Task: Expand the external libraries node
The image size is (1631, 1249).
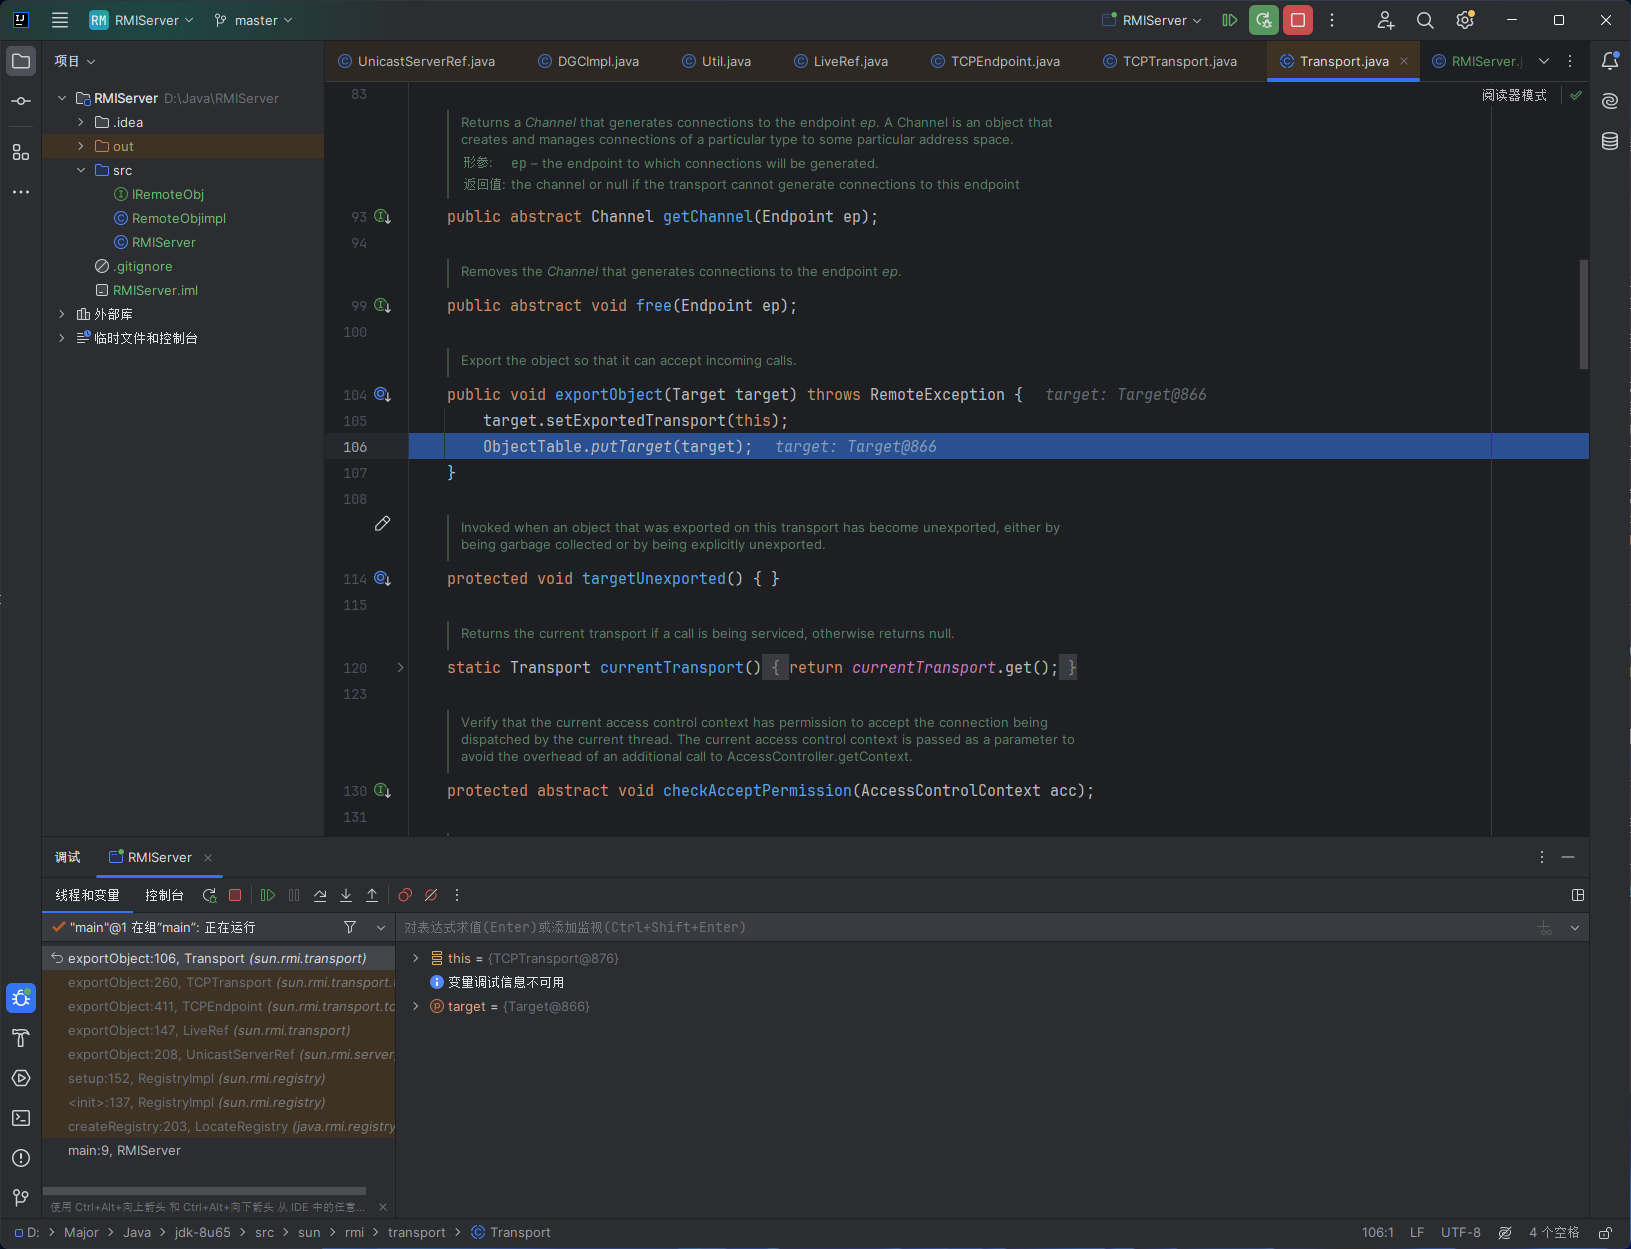Action: tap(62, 314)
